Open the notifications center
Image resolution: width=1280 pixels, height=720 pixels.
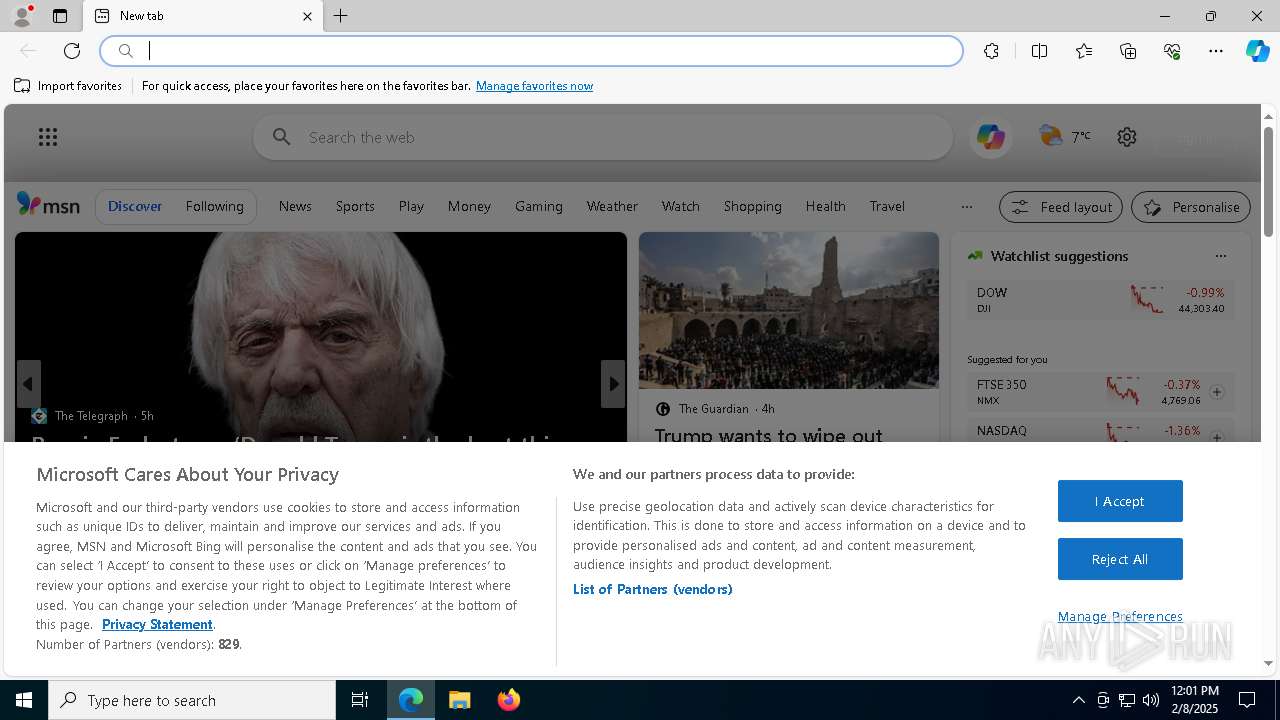pyautogui.click(x=1247, y=700)
